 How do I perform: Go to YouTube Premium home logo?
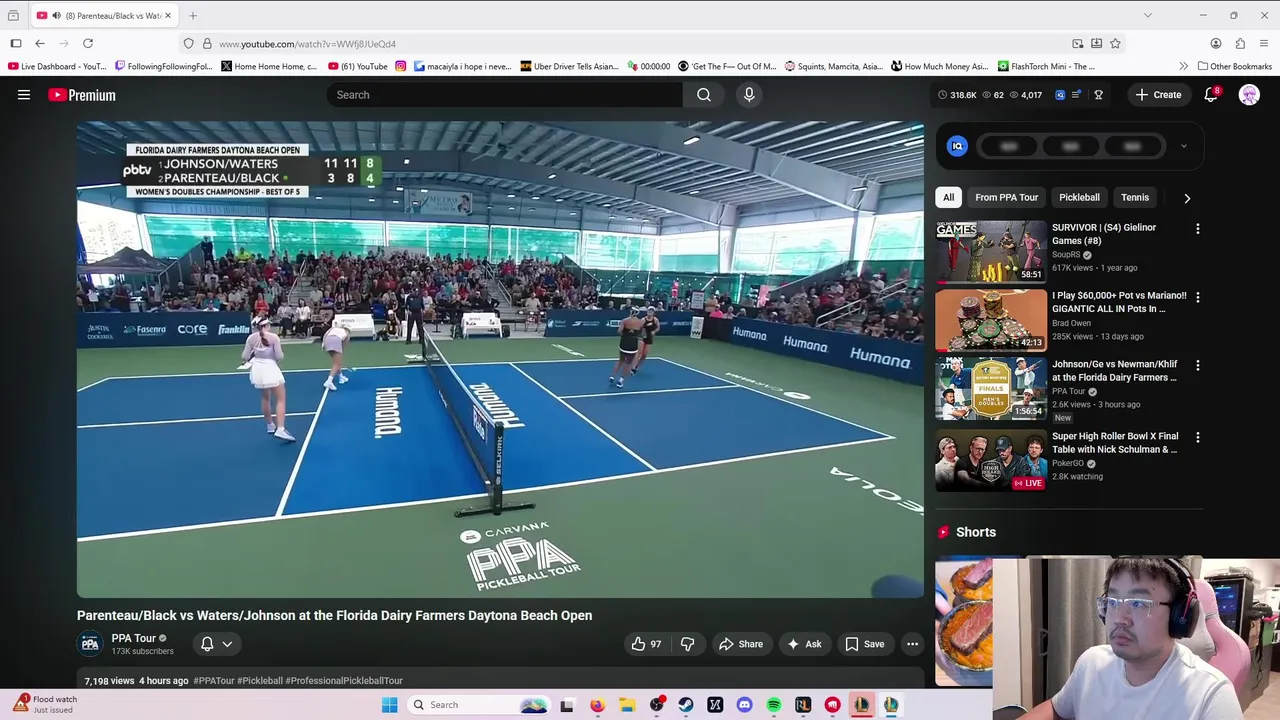coord(82,95)
